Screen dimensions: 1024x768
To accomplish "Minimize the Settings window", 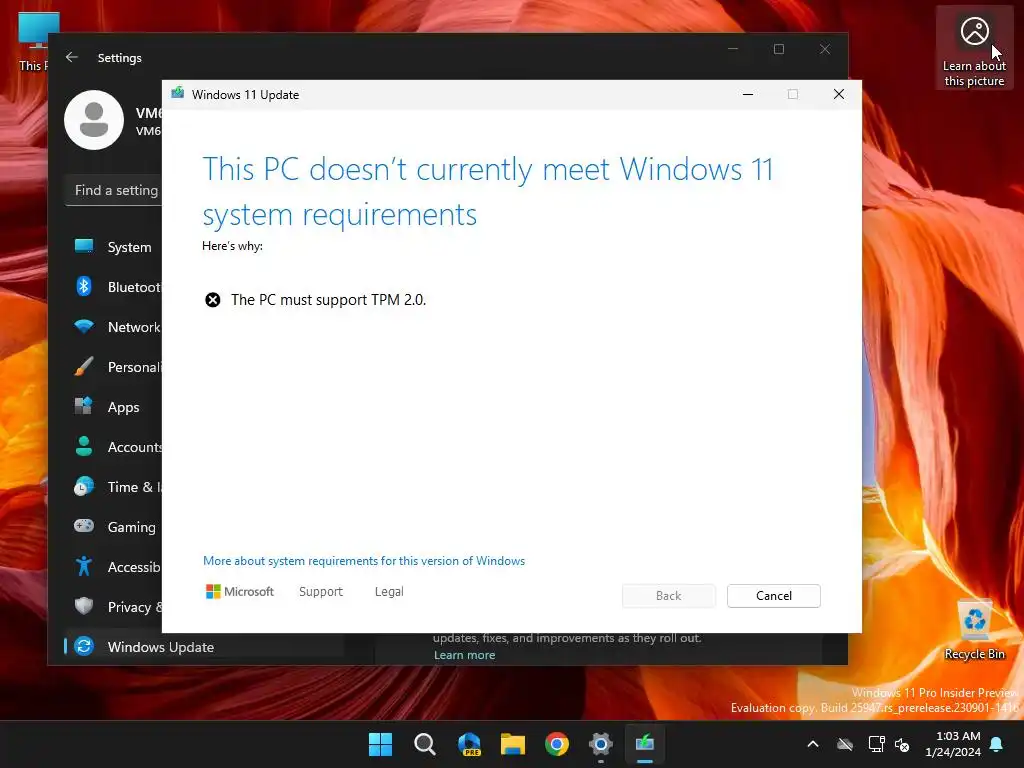I will (x=733, y=50).
